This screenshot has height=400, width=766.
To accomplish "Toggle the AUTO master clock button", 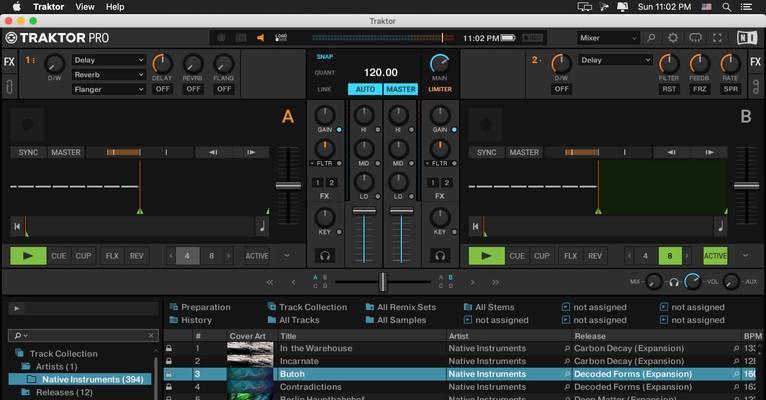I will pyautogui.click(x=365, y=89).
